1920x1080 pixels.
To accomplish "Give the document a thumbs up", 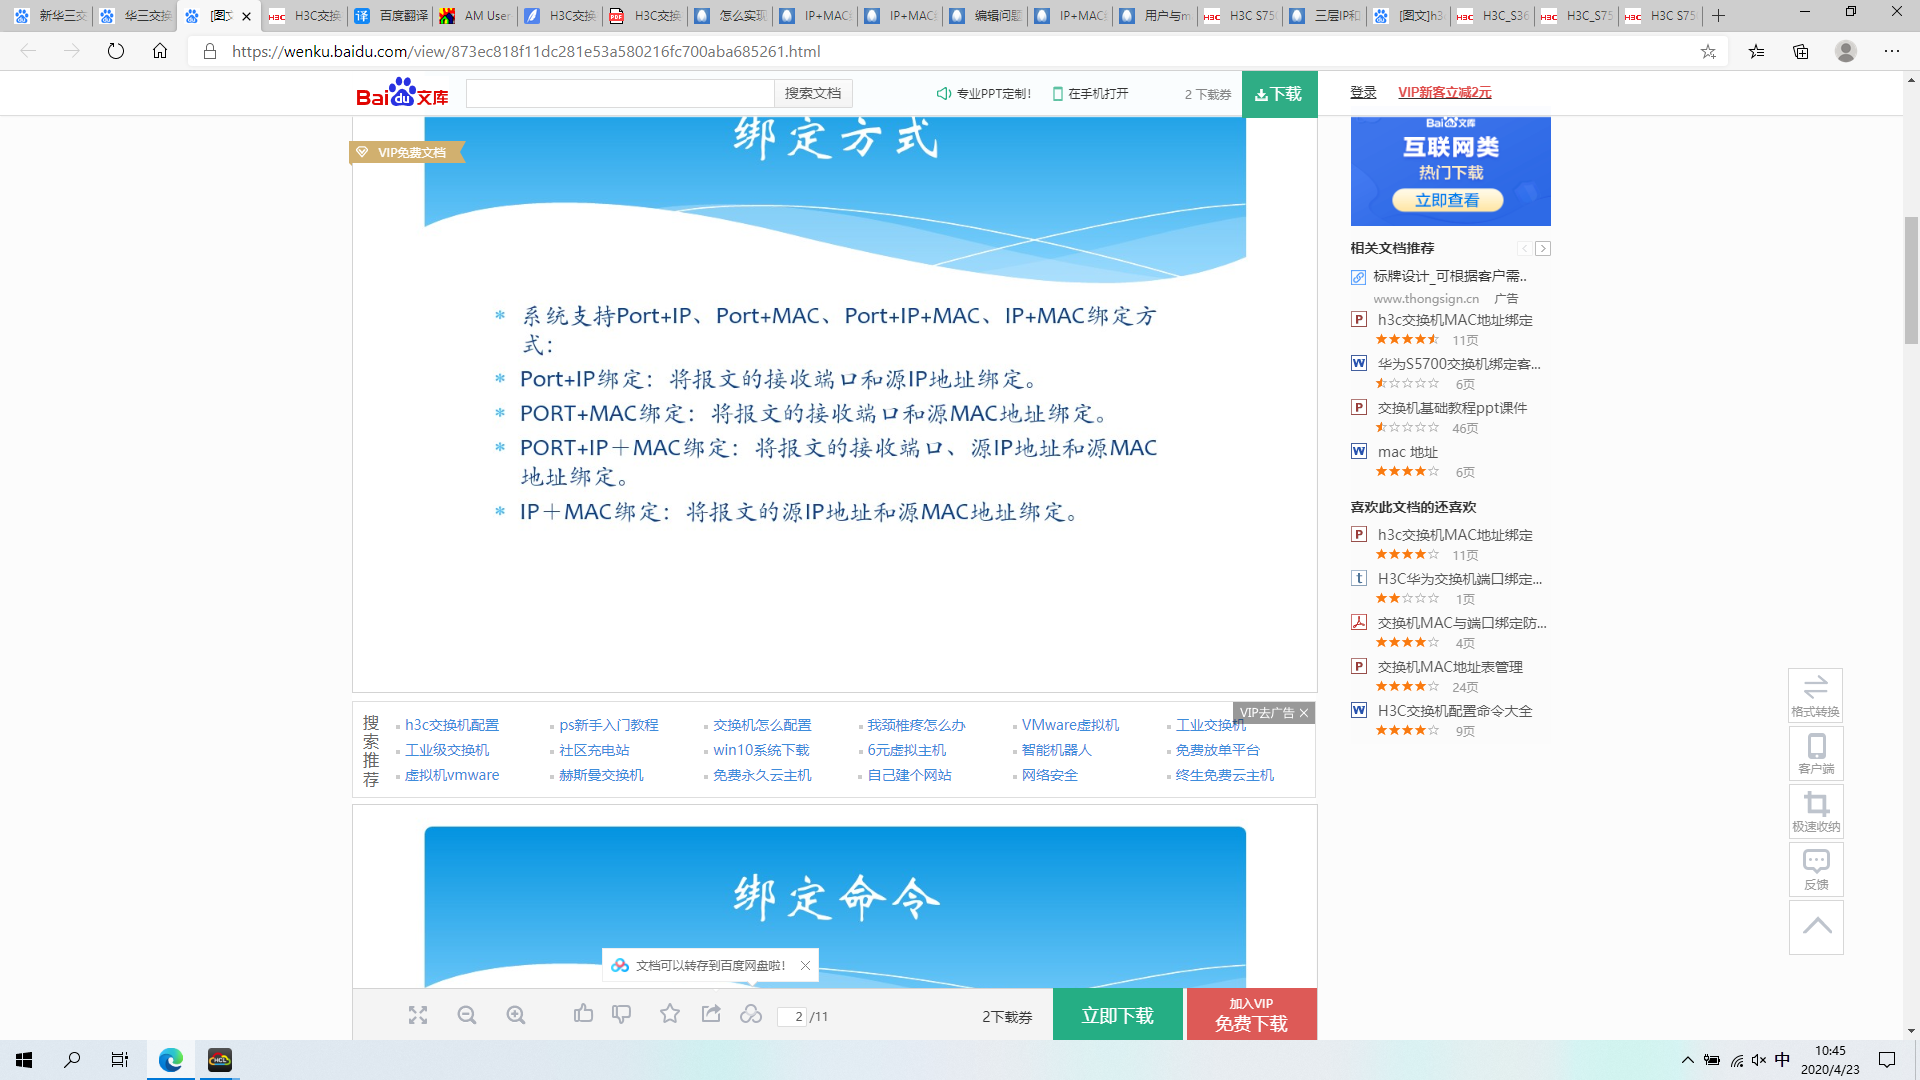I will pyautogui.click(x=584, y=1014).
